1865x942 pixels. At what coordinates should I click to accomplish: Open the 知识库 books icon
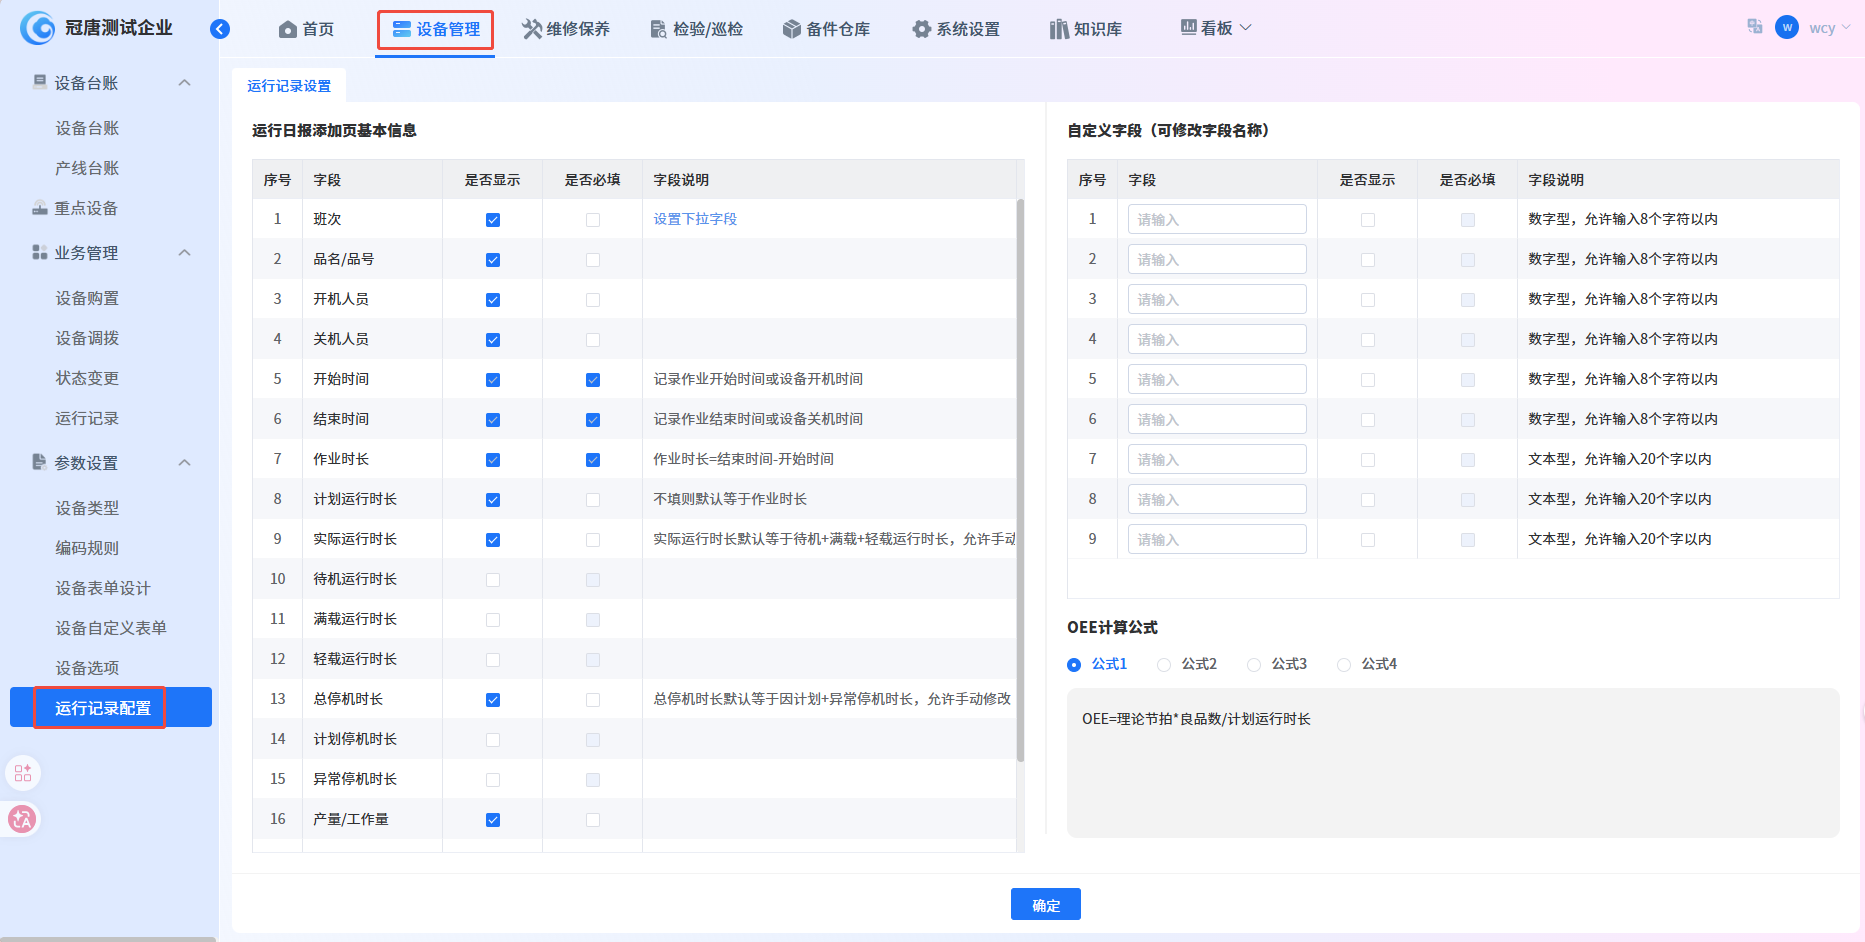(1059, 29)
